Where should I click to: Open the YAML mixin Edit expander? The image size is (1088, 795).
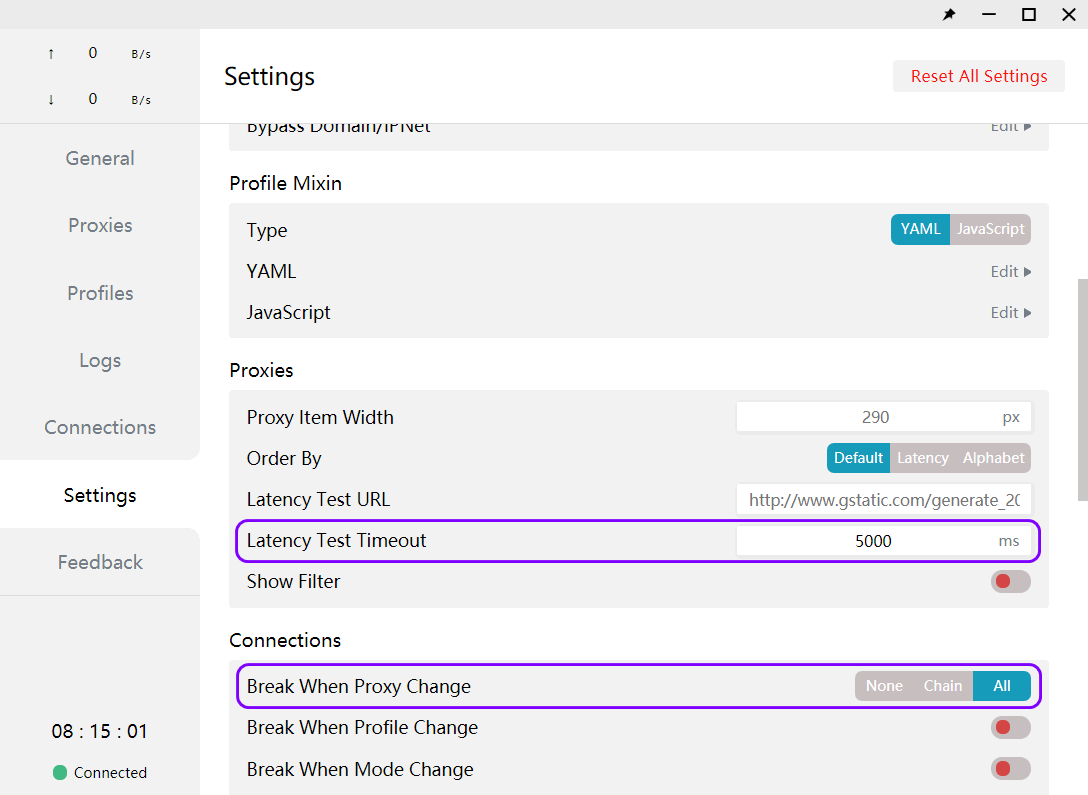tap(1010, 271)
